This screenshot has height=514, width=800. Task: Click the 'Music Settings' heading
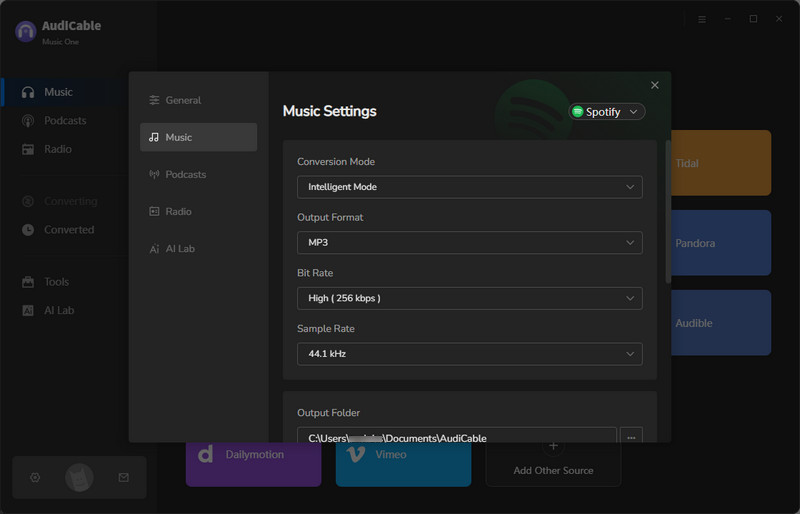click(x=330, y=111)
